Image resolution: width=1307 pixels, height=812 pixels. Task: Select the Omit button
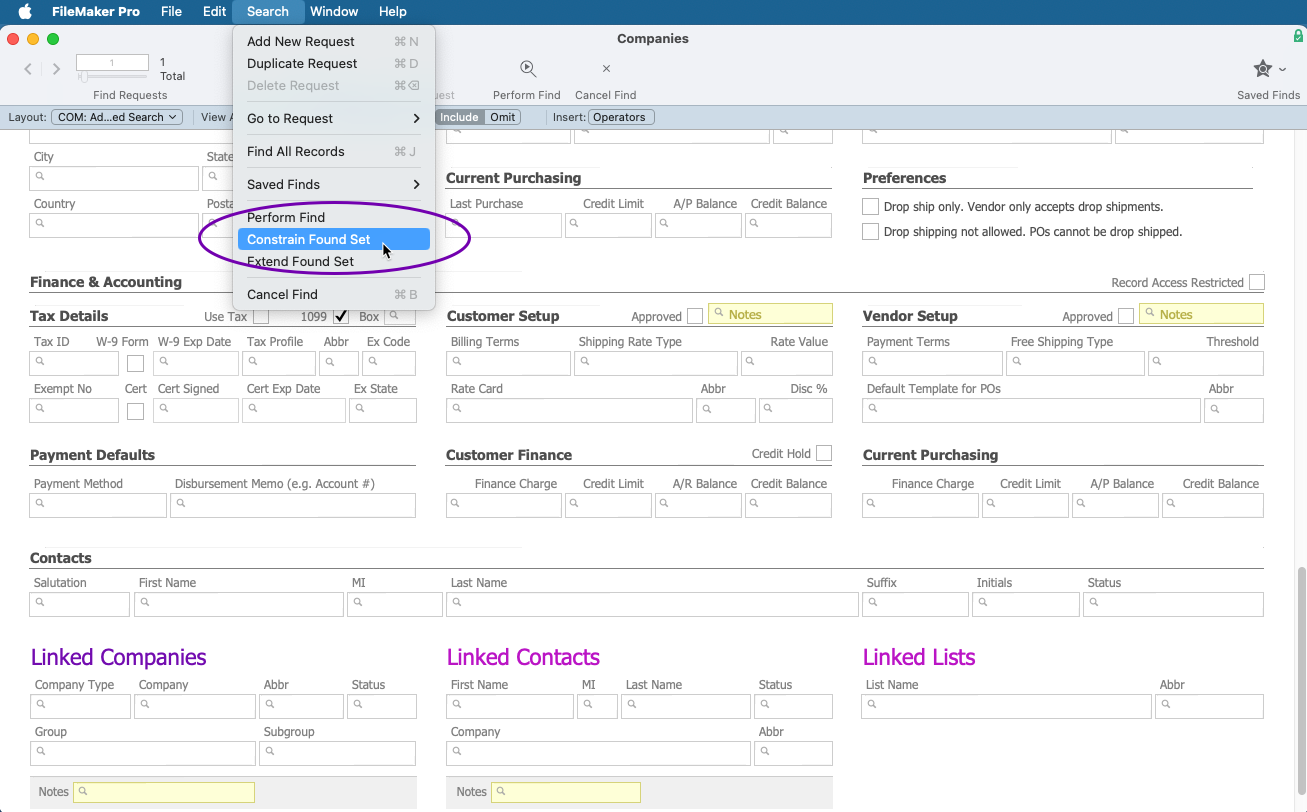coord(503,117)
